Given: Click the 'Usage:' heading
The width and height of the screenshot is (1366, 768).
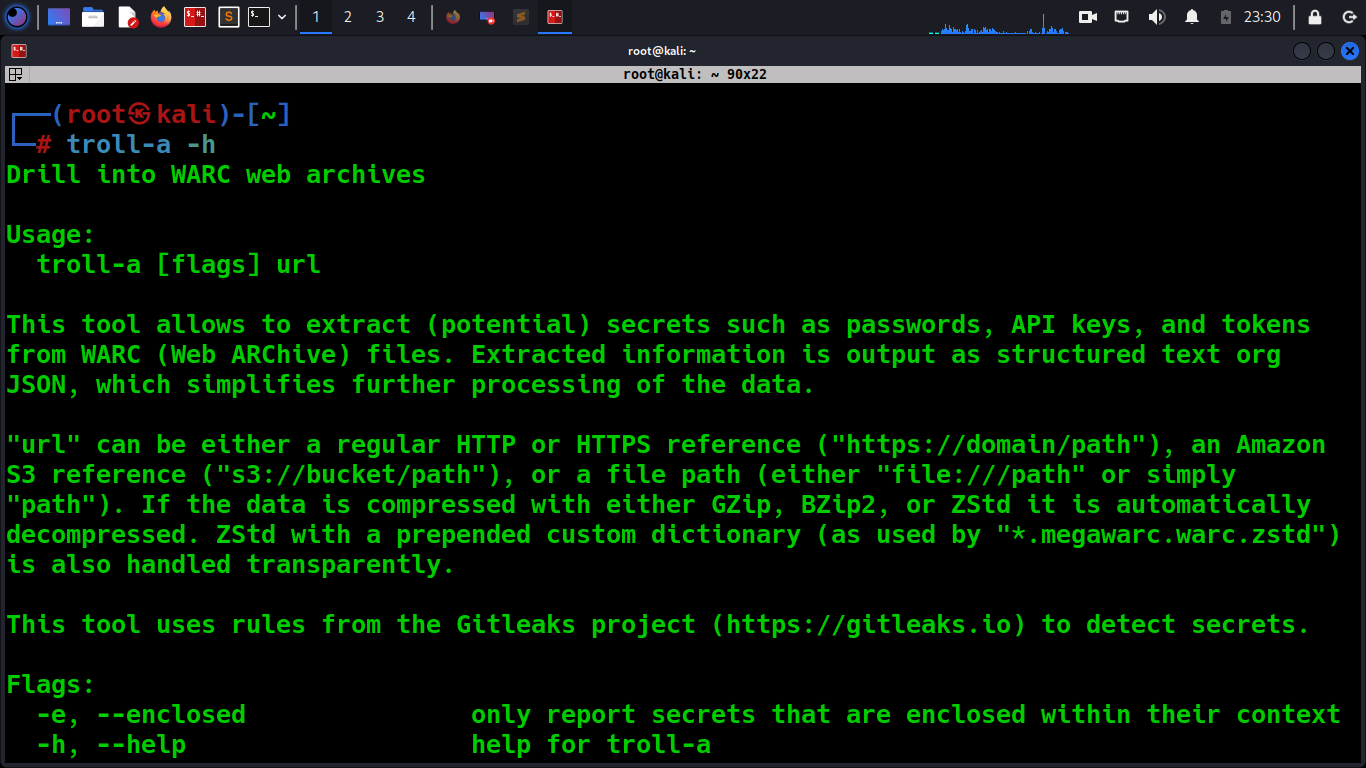Looking at the screenshot, I should tap(51, 235).
